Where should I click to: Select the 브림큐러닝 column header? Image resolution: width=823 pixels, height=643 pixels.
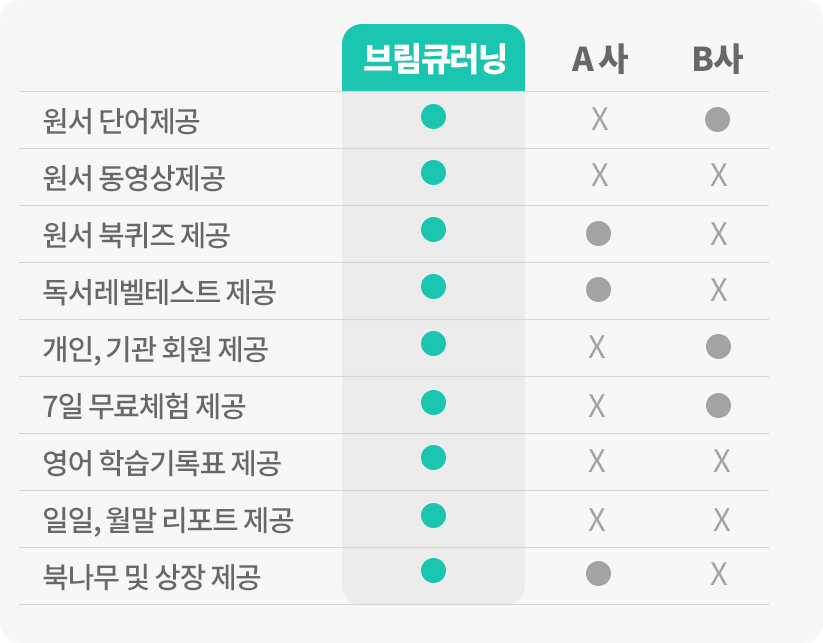pos(434,58)
